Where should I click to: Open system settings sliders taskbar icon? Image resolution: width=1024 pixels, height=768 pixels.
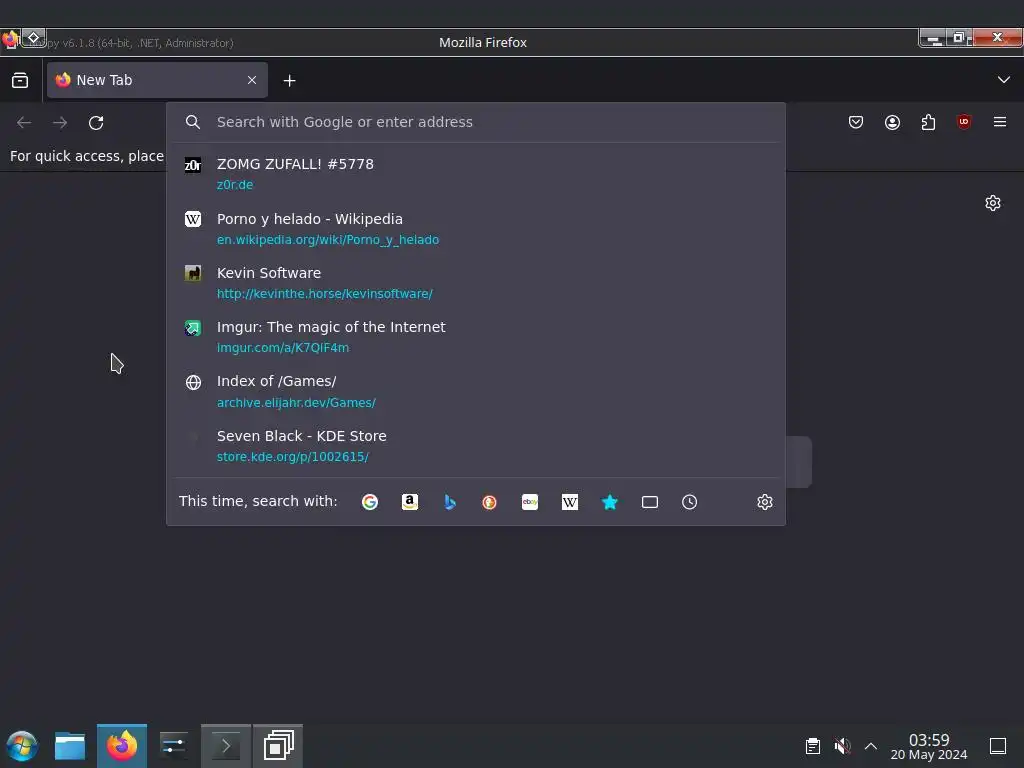173,746
